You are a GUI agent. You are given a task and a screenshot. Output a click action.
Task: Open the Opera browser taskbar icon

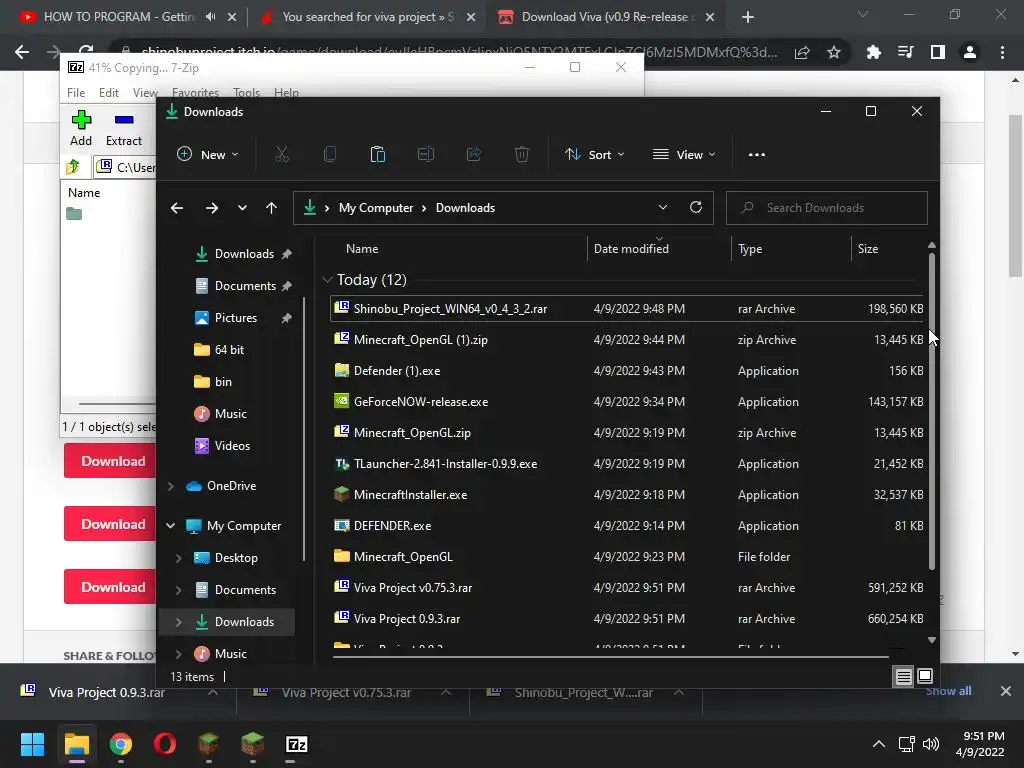click(165, 744)
